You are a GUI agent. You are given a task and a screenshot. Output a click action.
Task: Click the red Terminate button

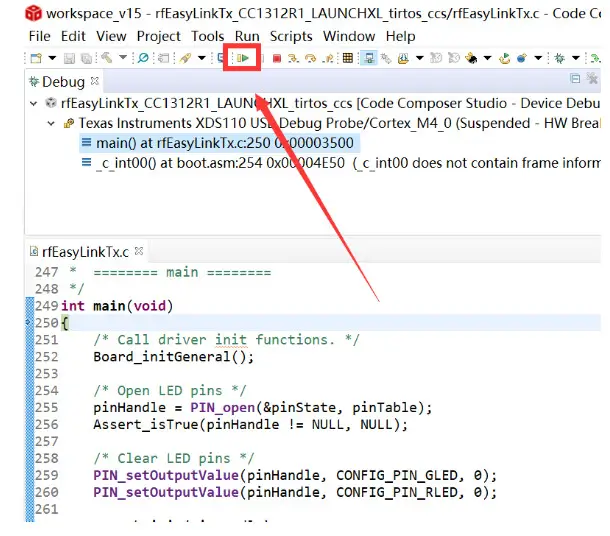click(277, 59)
